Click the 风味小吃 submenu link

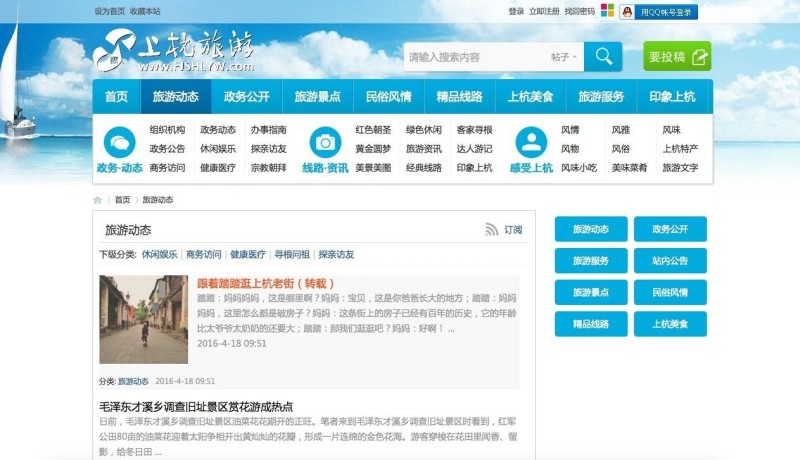pyautogui.click(x=579, y=168)
